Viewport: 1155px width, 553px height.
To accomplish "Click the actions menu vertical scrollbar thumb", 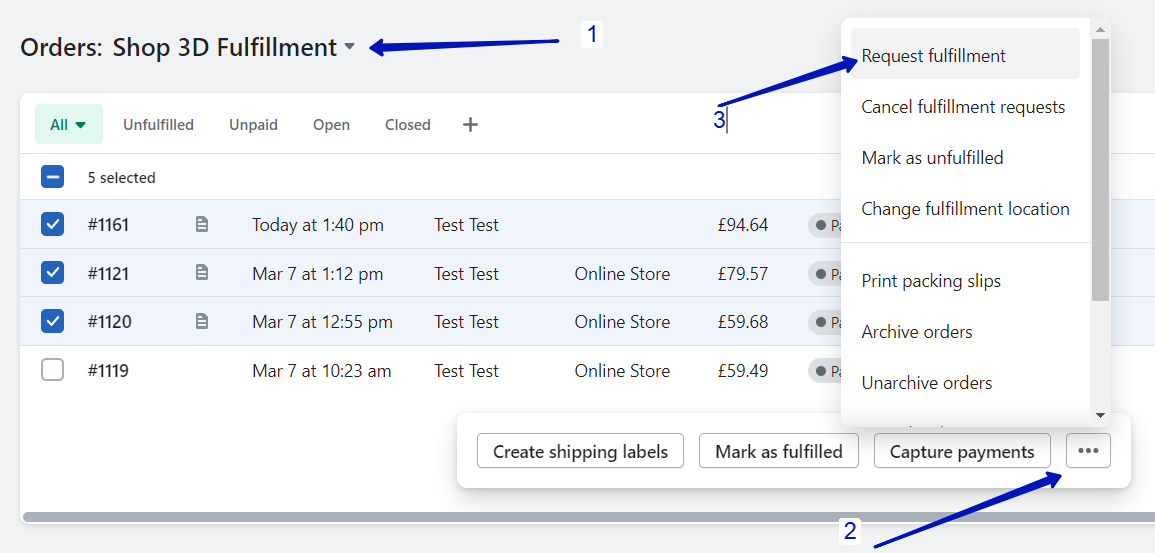I will pyautogui.click(x=1100, y=170).
